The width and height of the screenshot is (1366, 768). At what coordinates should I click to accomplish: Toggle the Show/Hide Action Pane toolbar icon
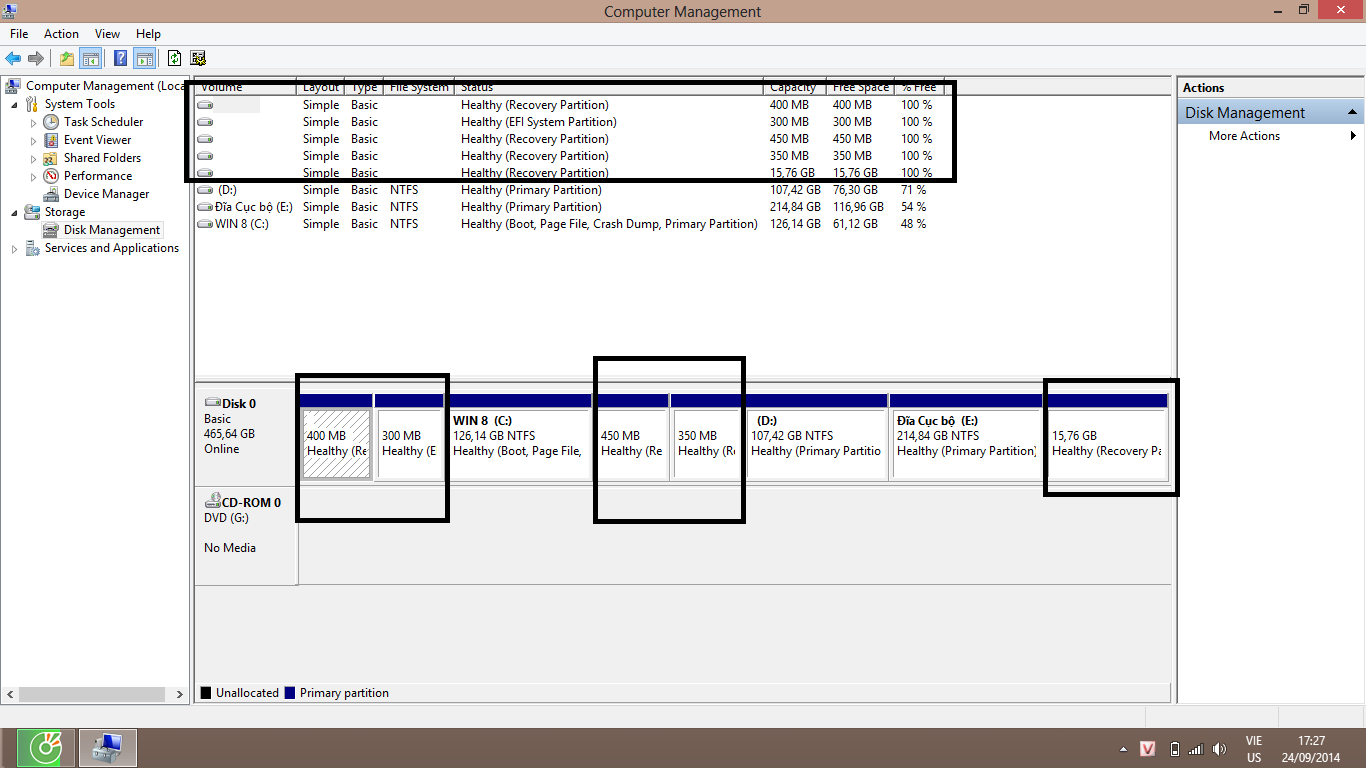(145, 58)
